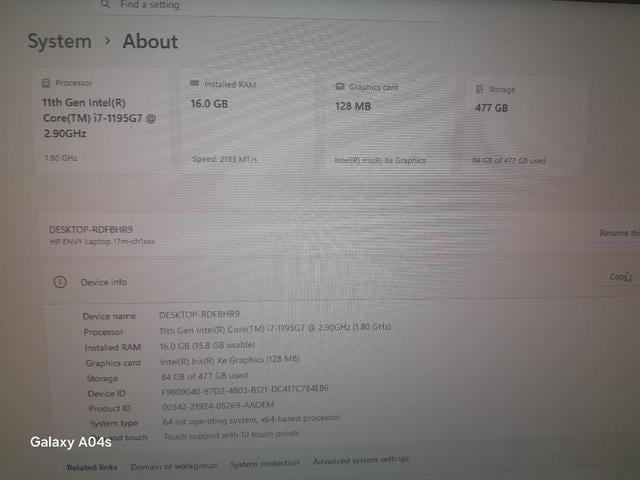Click the Processor chip icon
This screenshot has height=480, width=640.
(46, 83)
